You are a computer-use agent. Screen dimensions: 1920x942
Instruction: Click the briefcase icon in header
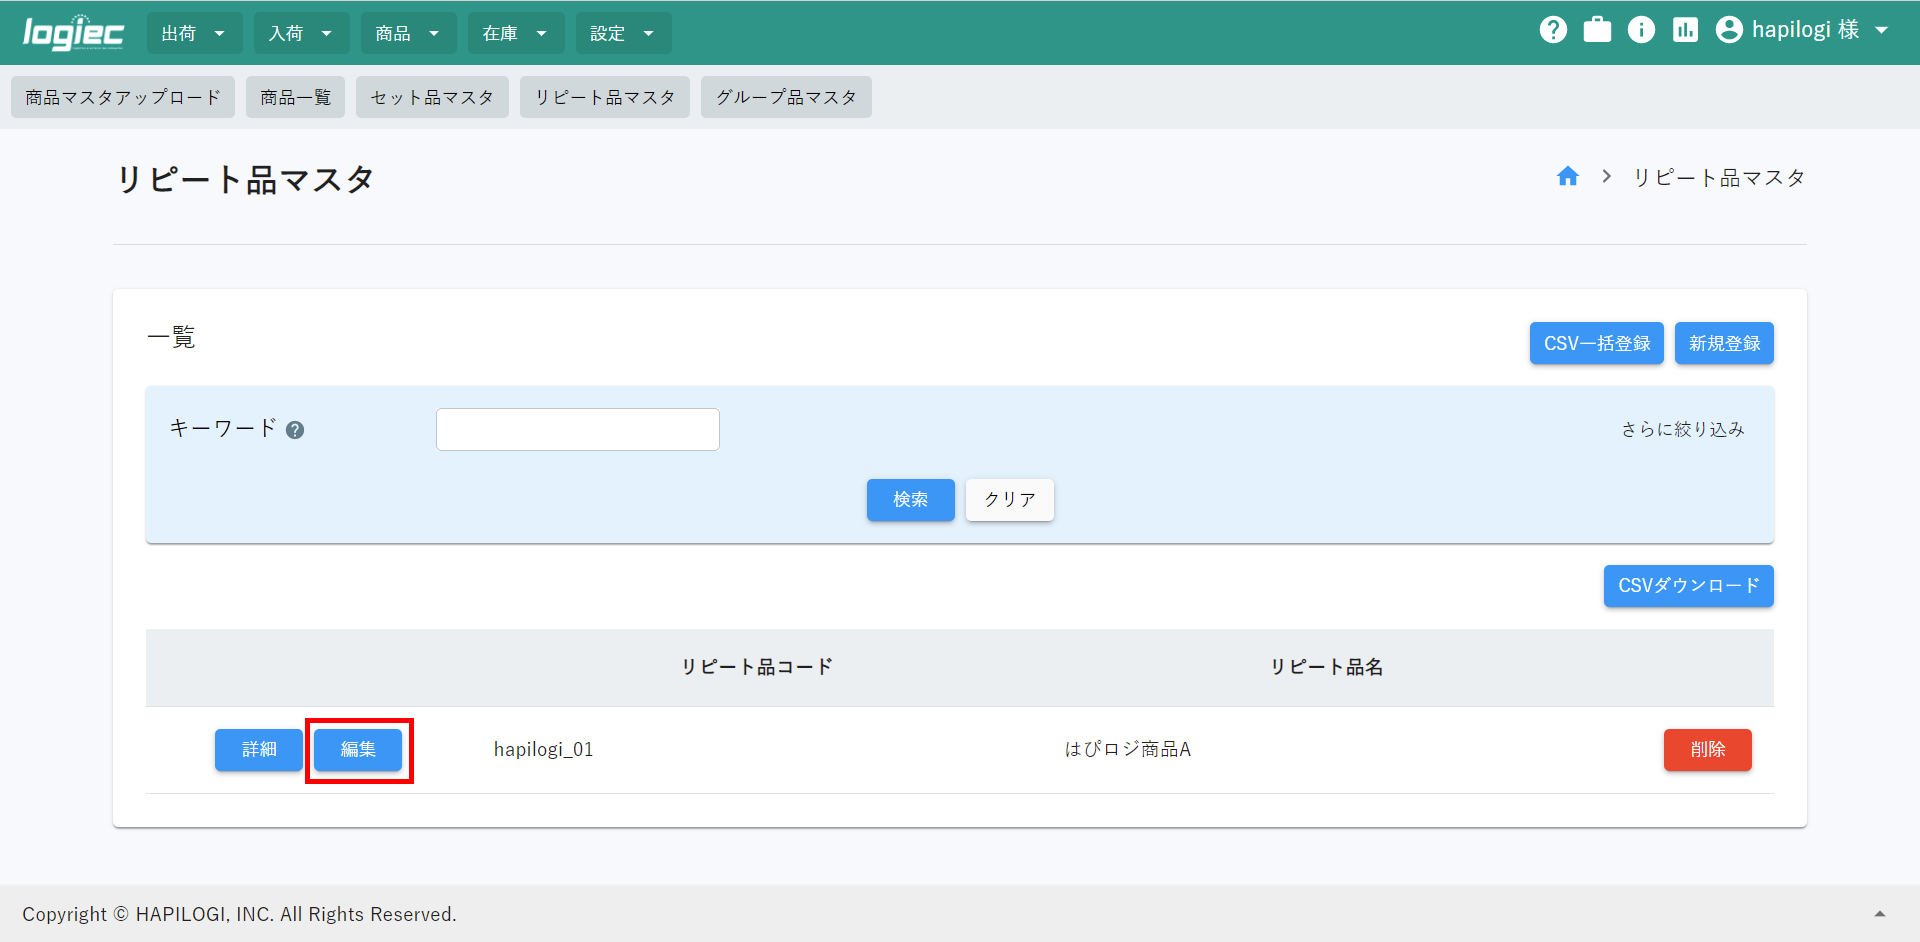click(x=1597, y=30)
